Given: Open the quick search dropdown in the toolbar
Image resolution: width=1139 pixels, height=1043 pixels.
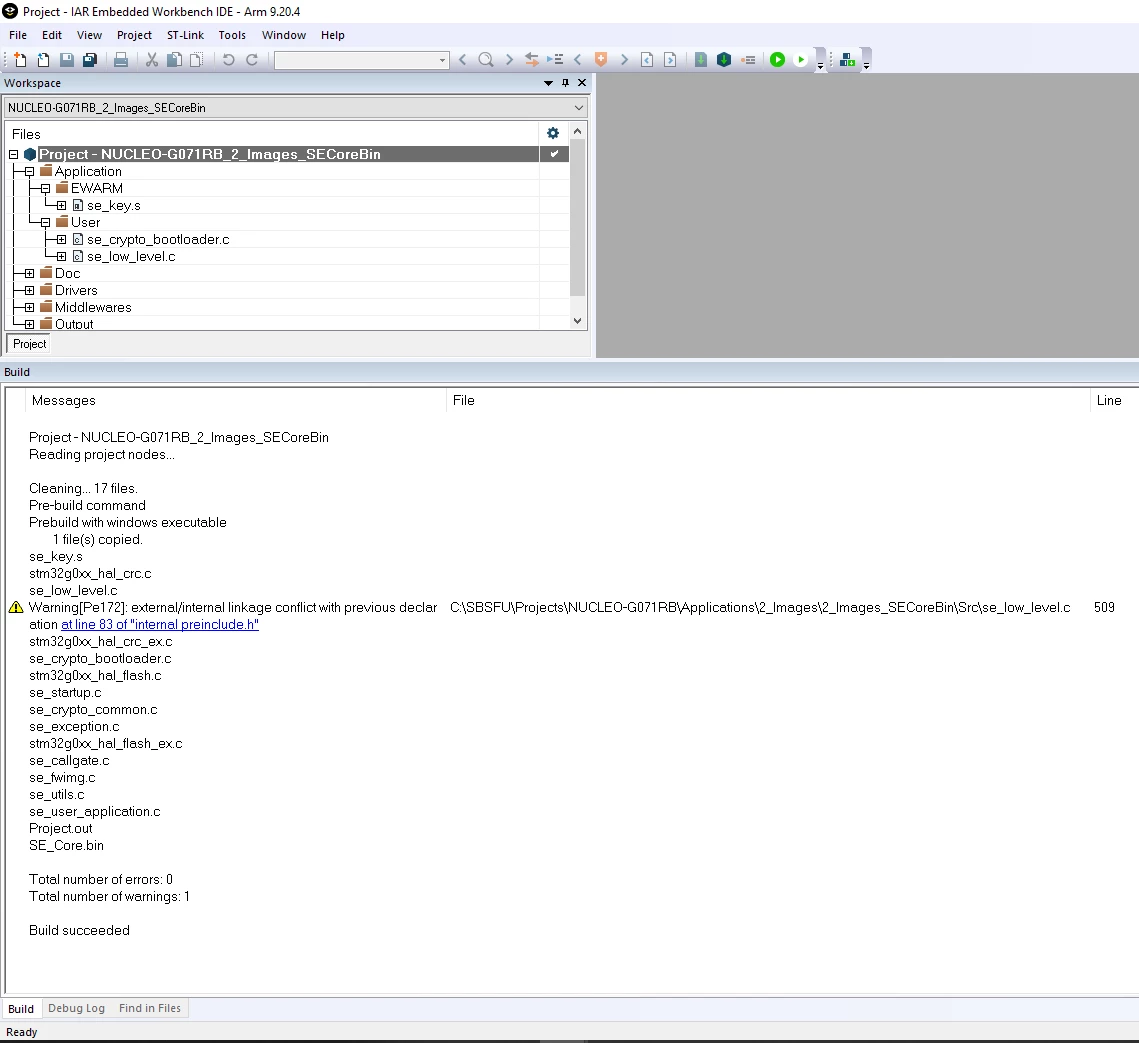Looking at the screenshot, I should coord(442,60).
